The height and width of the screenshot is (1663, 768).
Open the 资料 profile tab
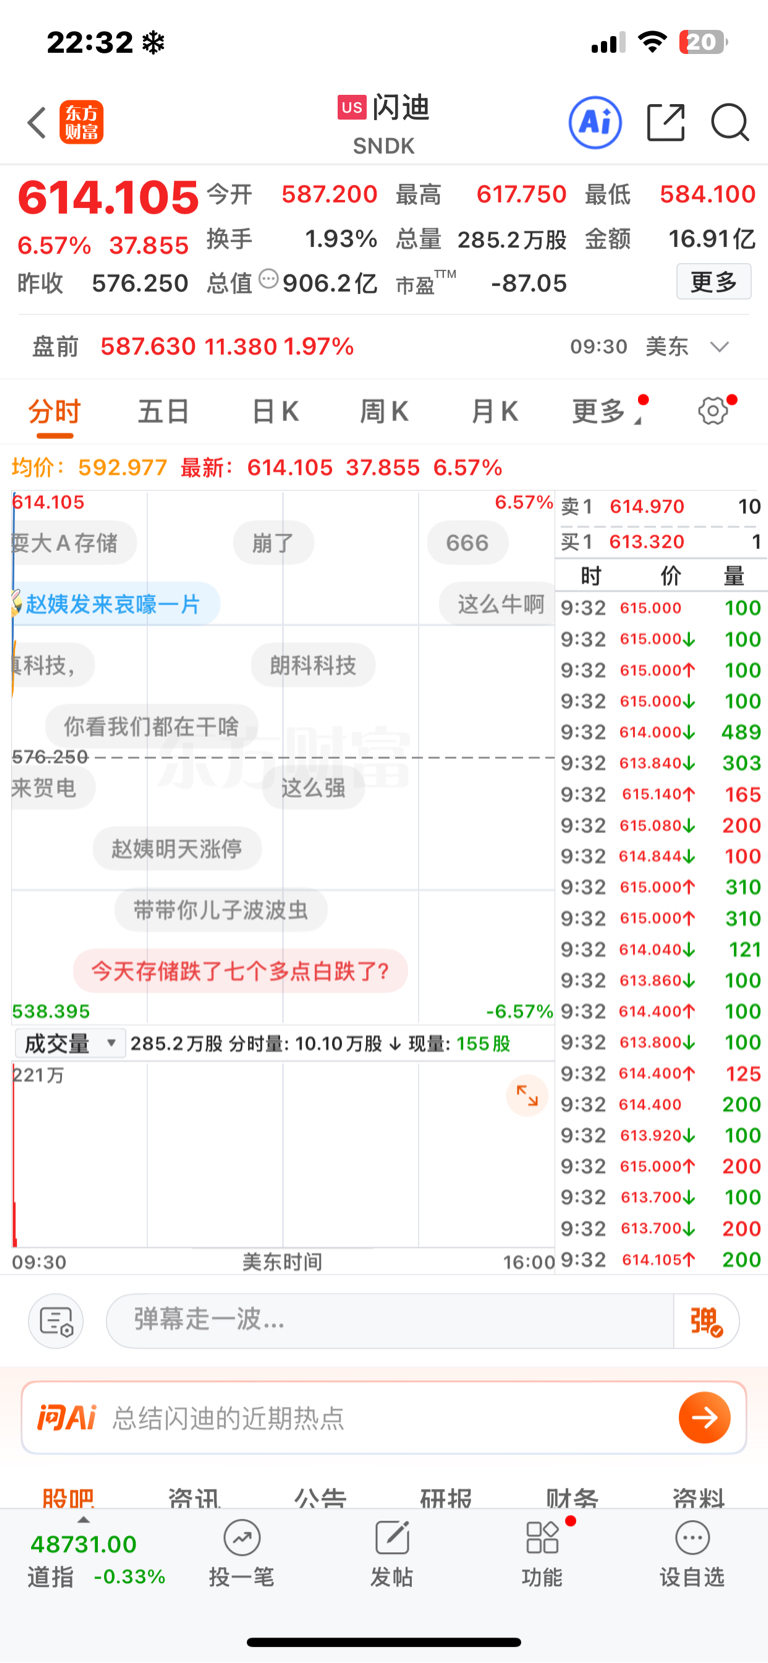698,1497
